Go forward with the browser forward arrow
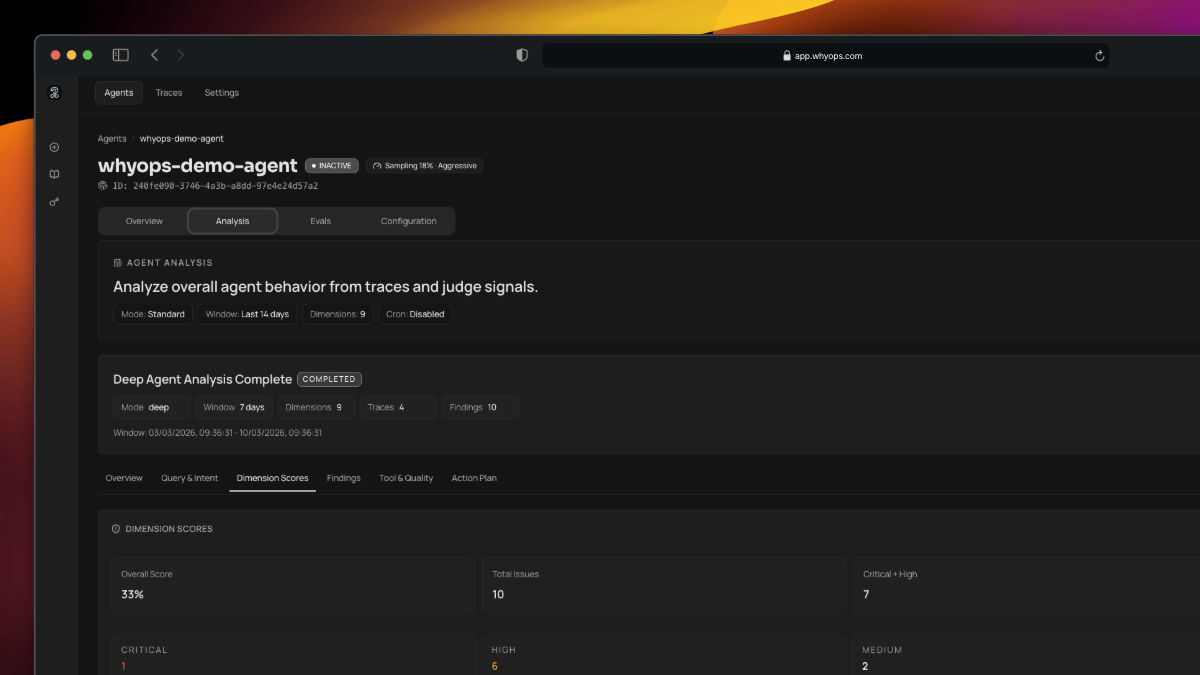1200x675 pixels. 181,55
